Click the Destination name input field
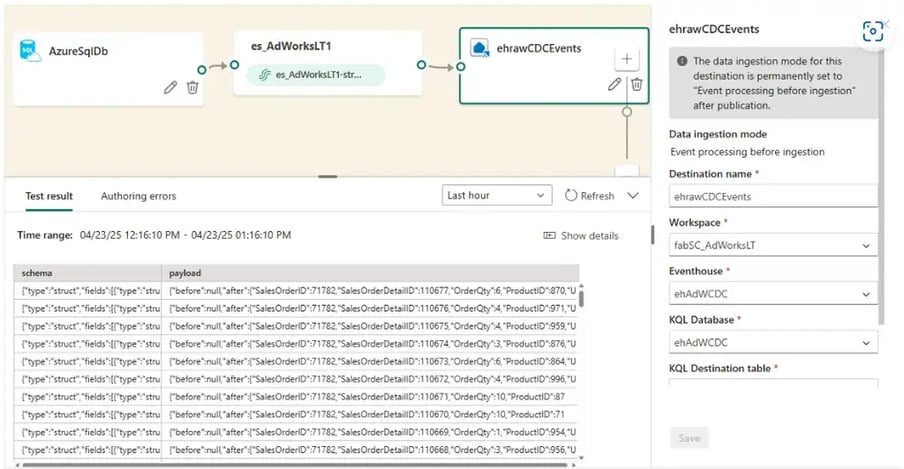The height and width of the screenshot is (469, 904). coord(773,196)
